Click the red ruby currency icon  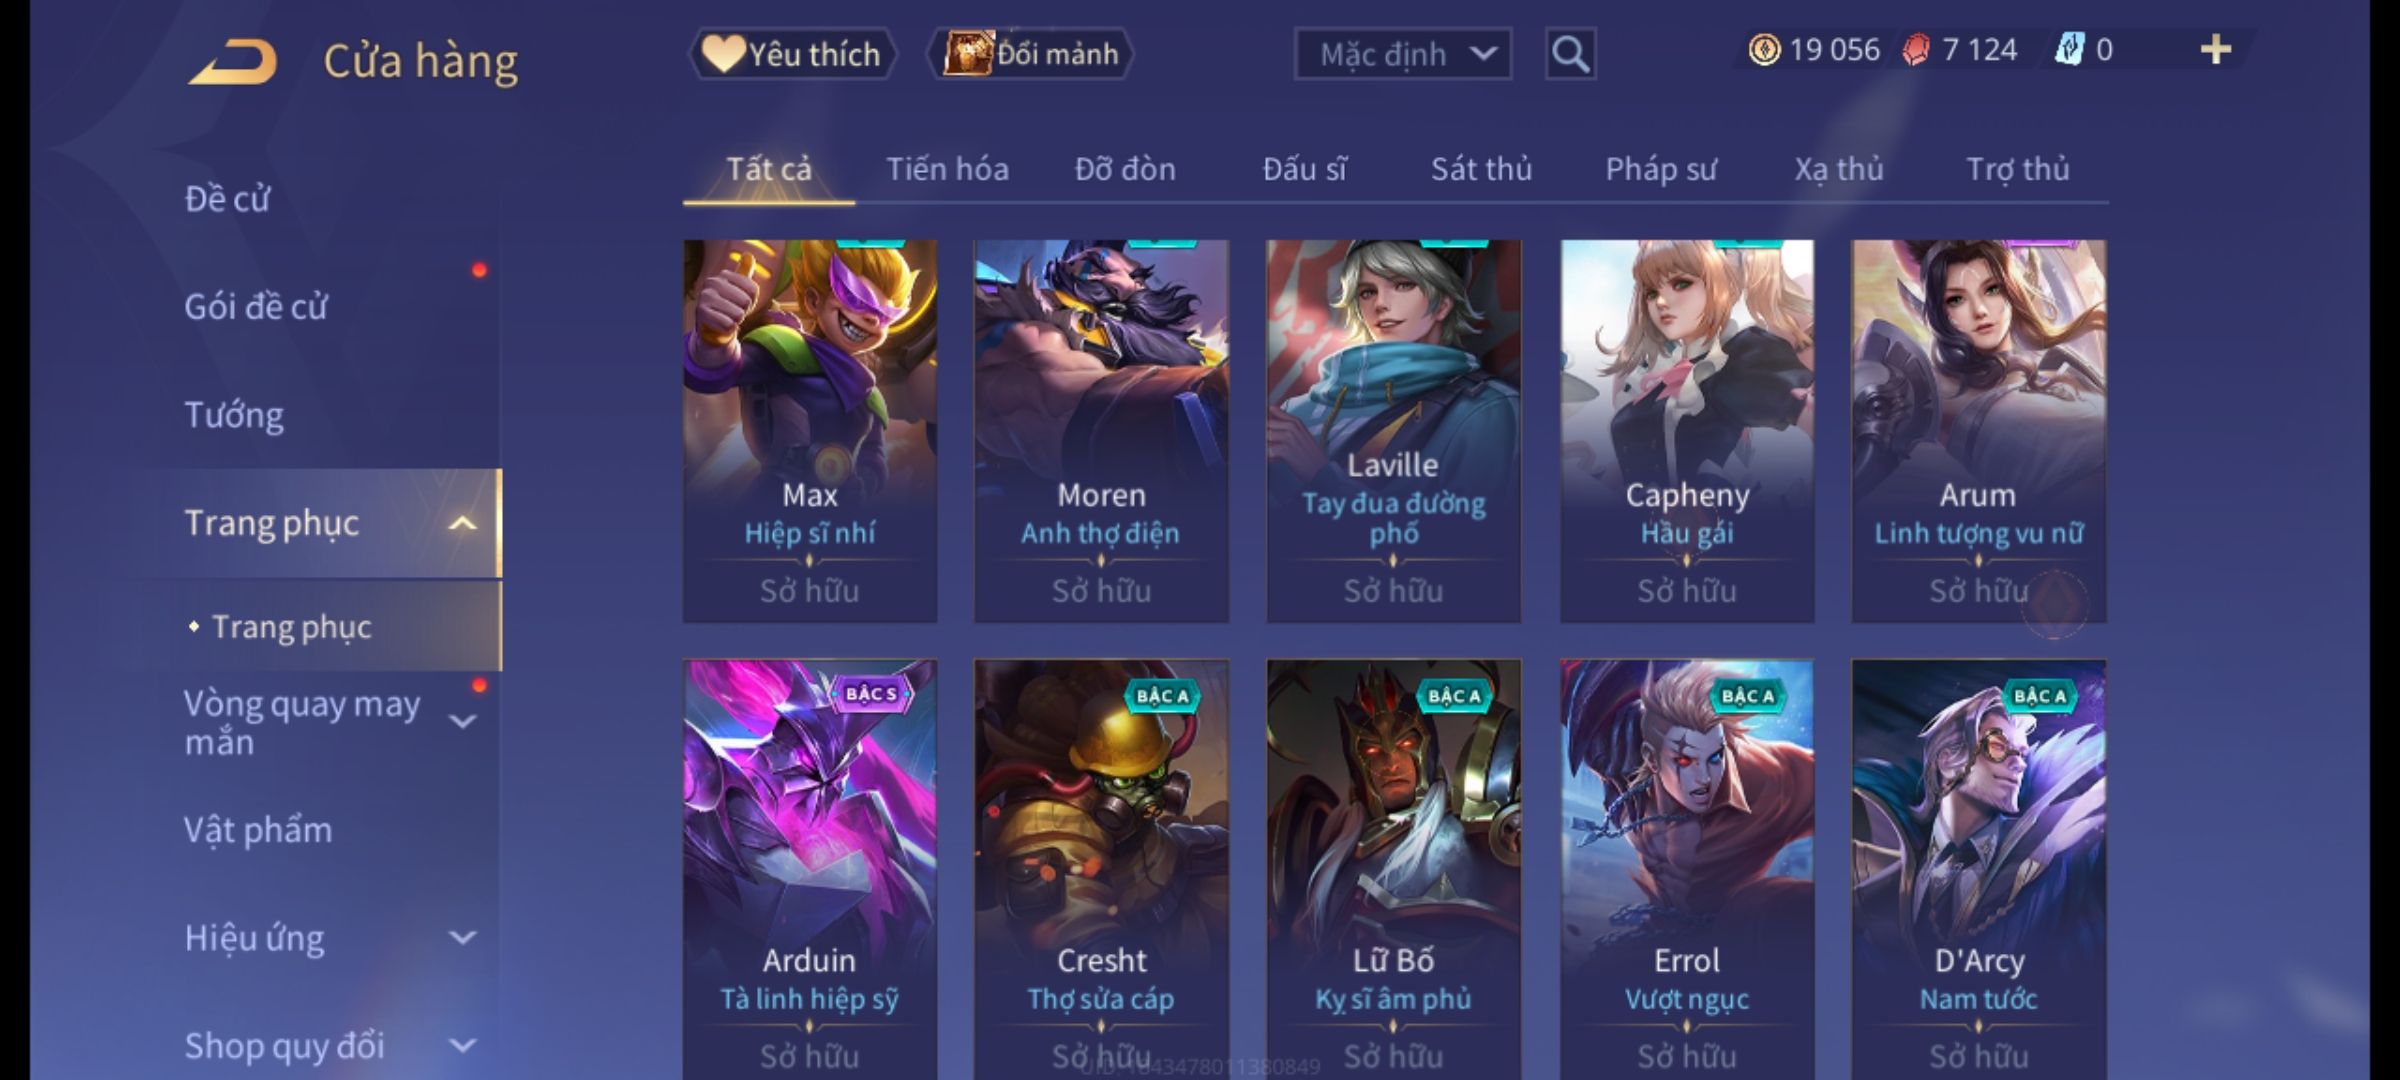click(x=1916, y=50)
